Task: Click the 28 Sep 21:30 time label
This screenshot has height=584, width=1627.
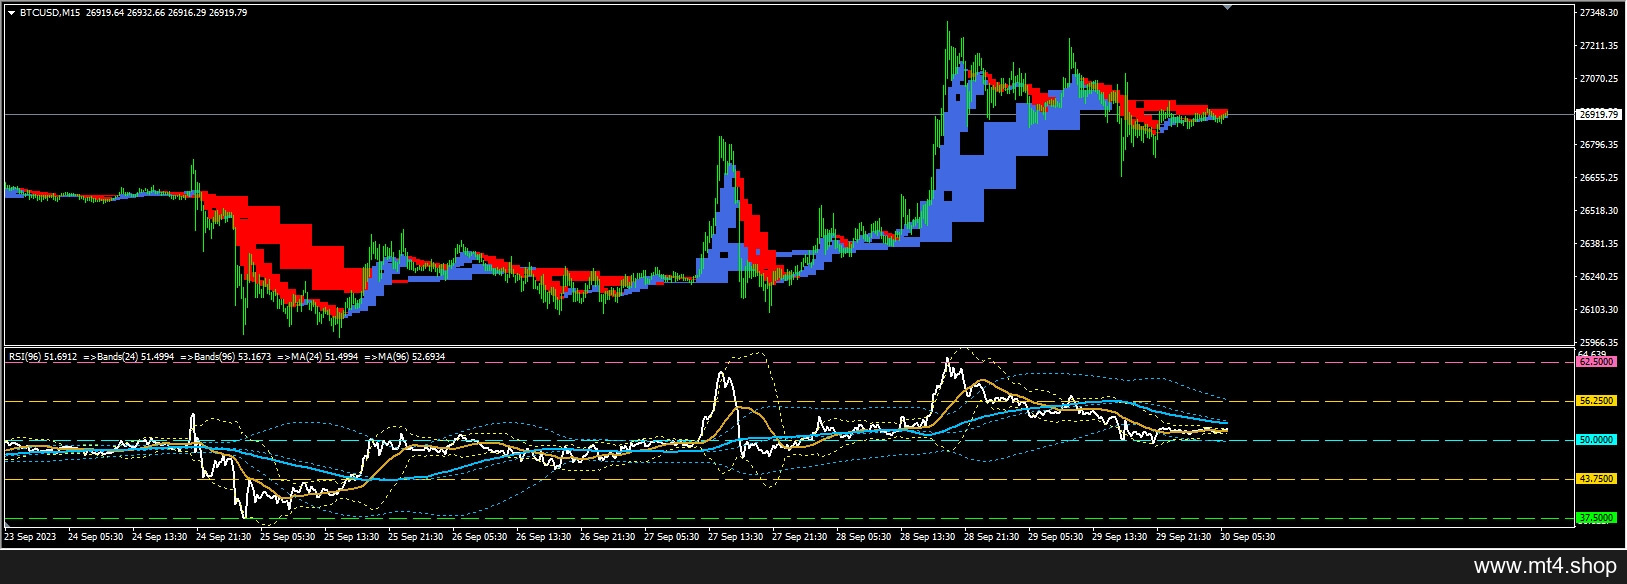Action: [992, 537]
